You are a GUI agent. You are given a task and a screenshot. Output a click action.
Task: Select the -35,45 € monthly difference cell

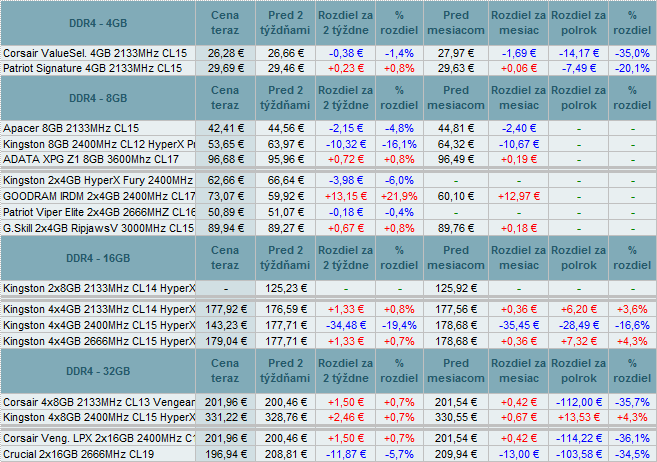(x=519, y=325)
